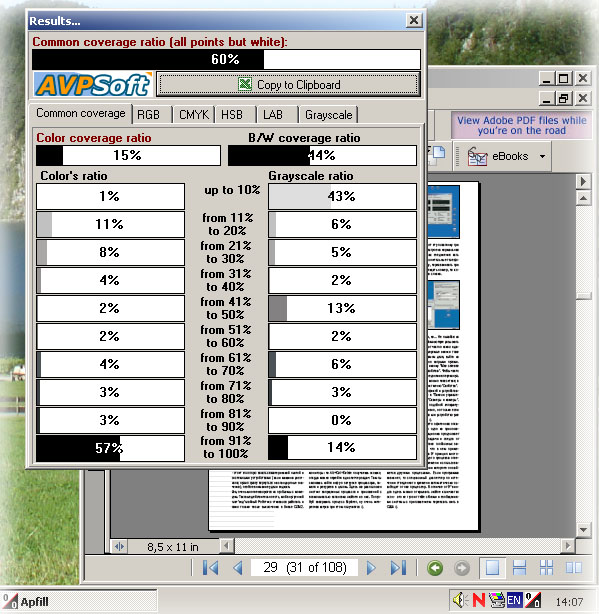Click the page number field 29 (31 of 108)

(305, 567)
